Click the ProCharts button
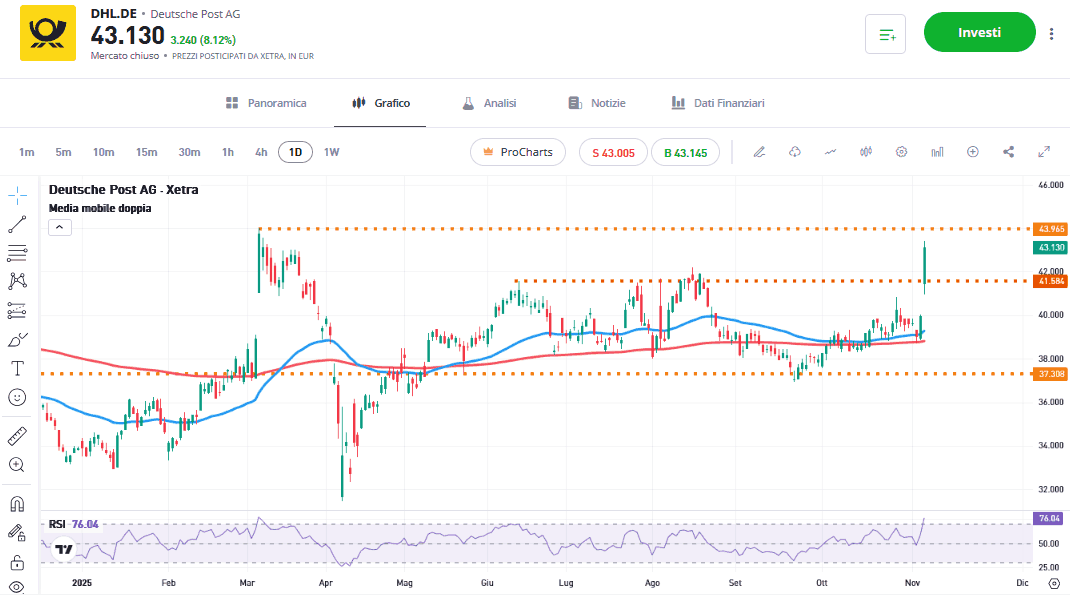1070x604 pixels. click(518, 152)
